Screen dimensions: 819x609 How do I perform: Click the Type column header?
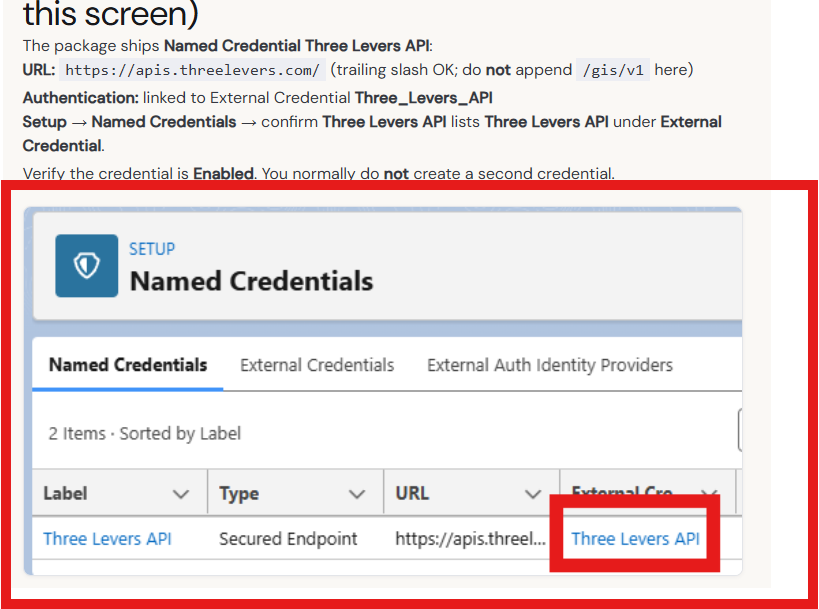point(296,493)
